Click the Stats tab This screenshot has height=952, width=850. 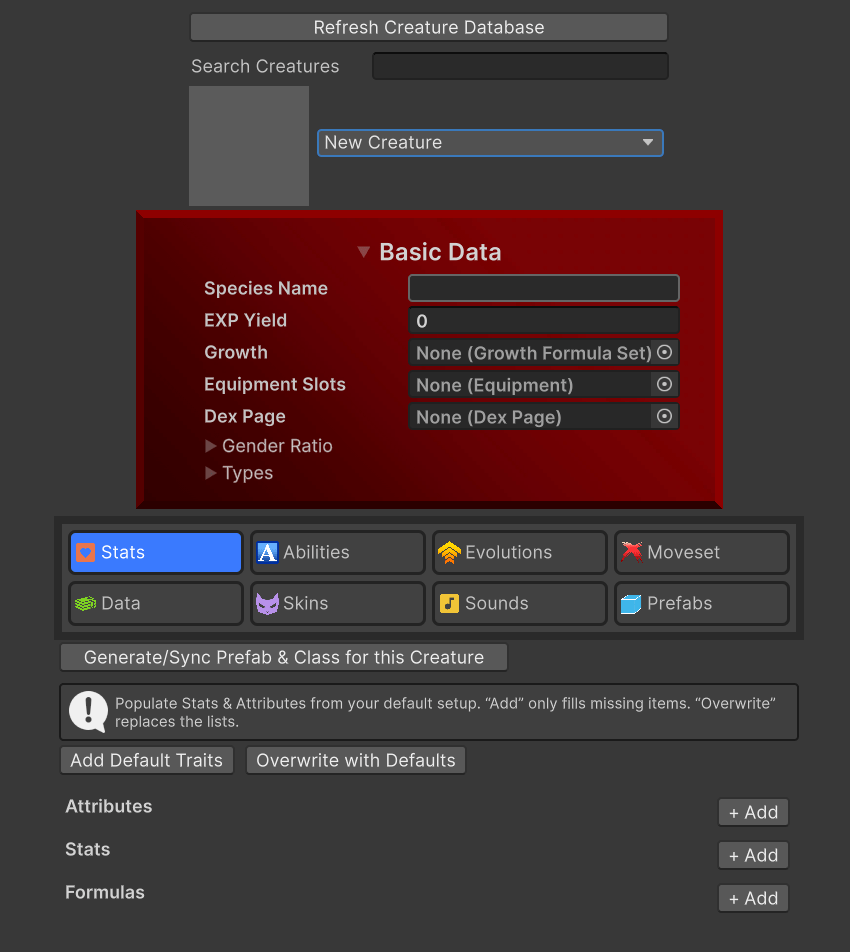(x=156, y=552)
